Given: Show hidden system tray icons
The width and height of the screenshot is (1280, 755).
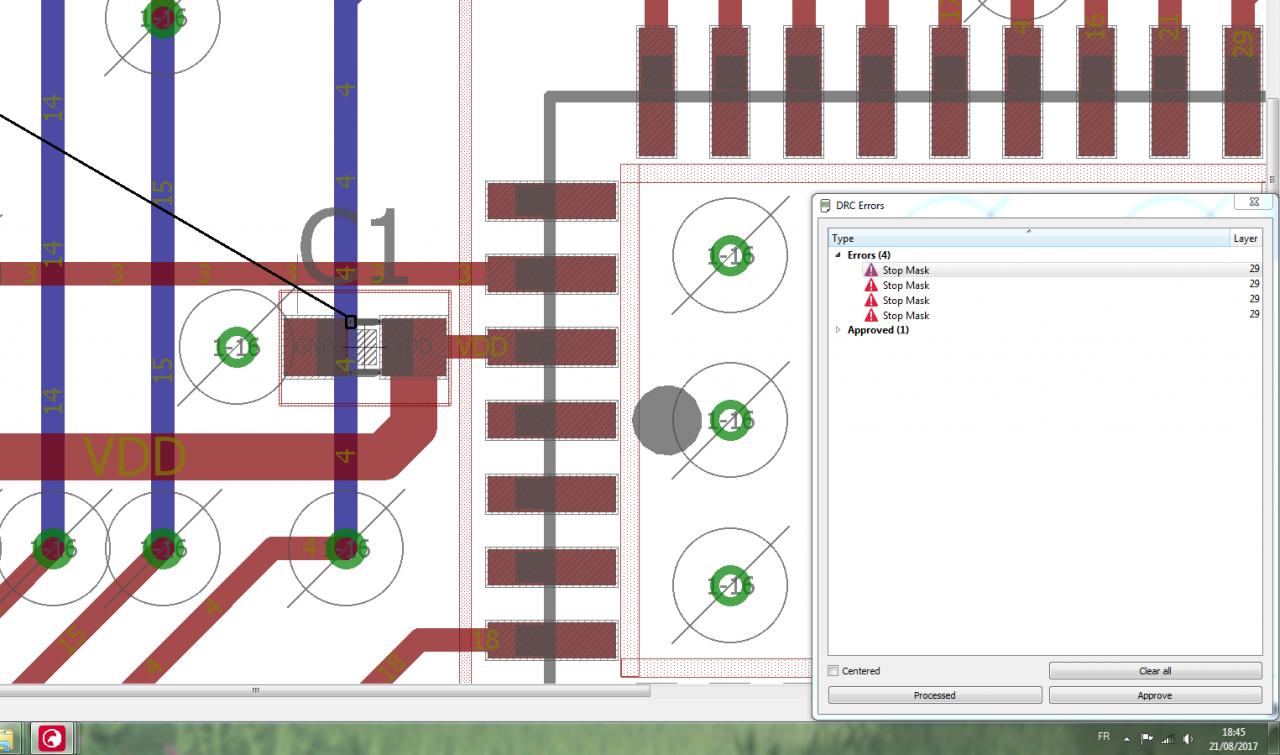Looking at the screenshot, I should [1127, 739].
